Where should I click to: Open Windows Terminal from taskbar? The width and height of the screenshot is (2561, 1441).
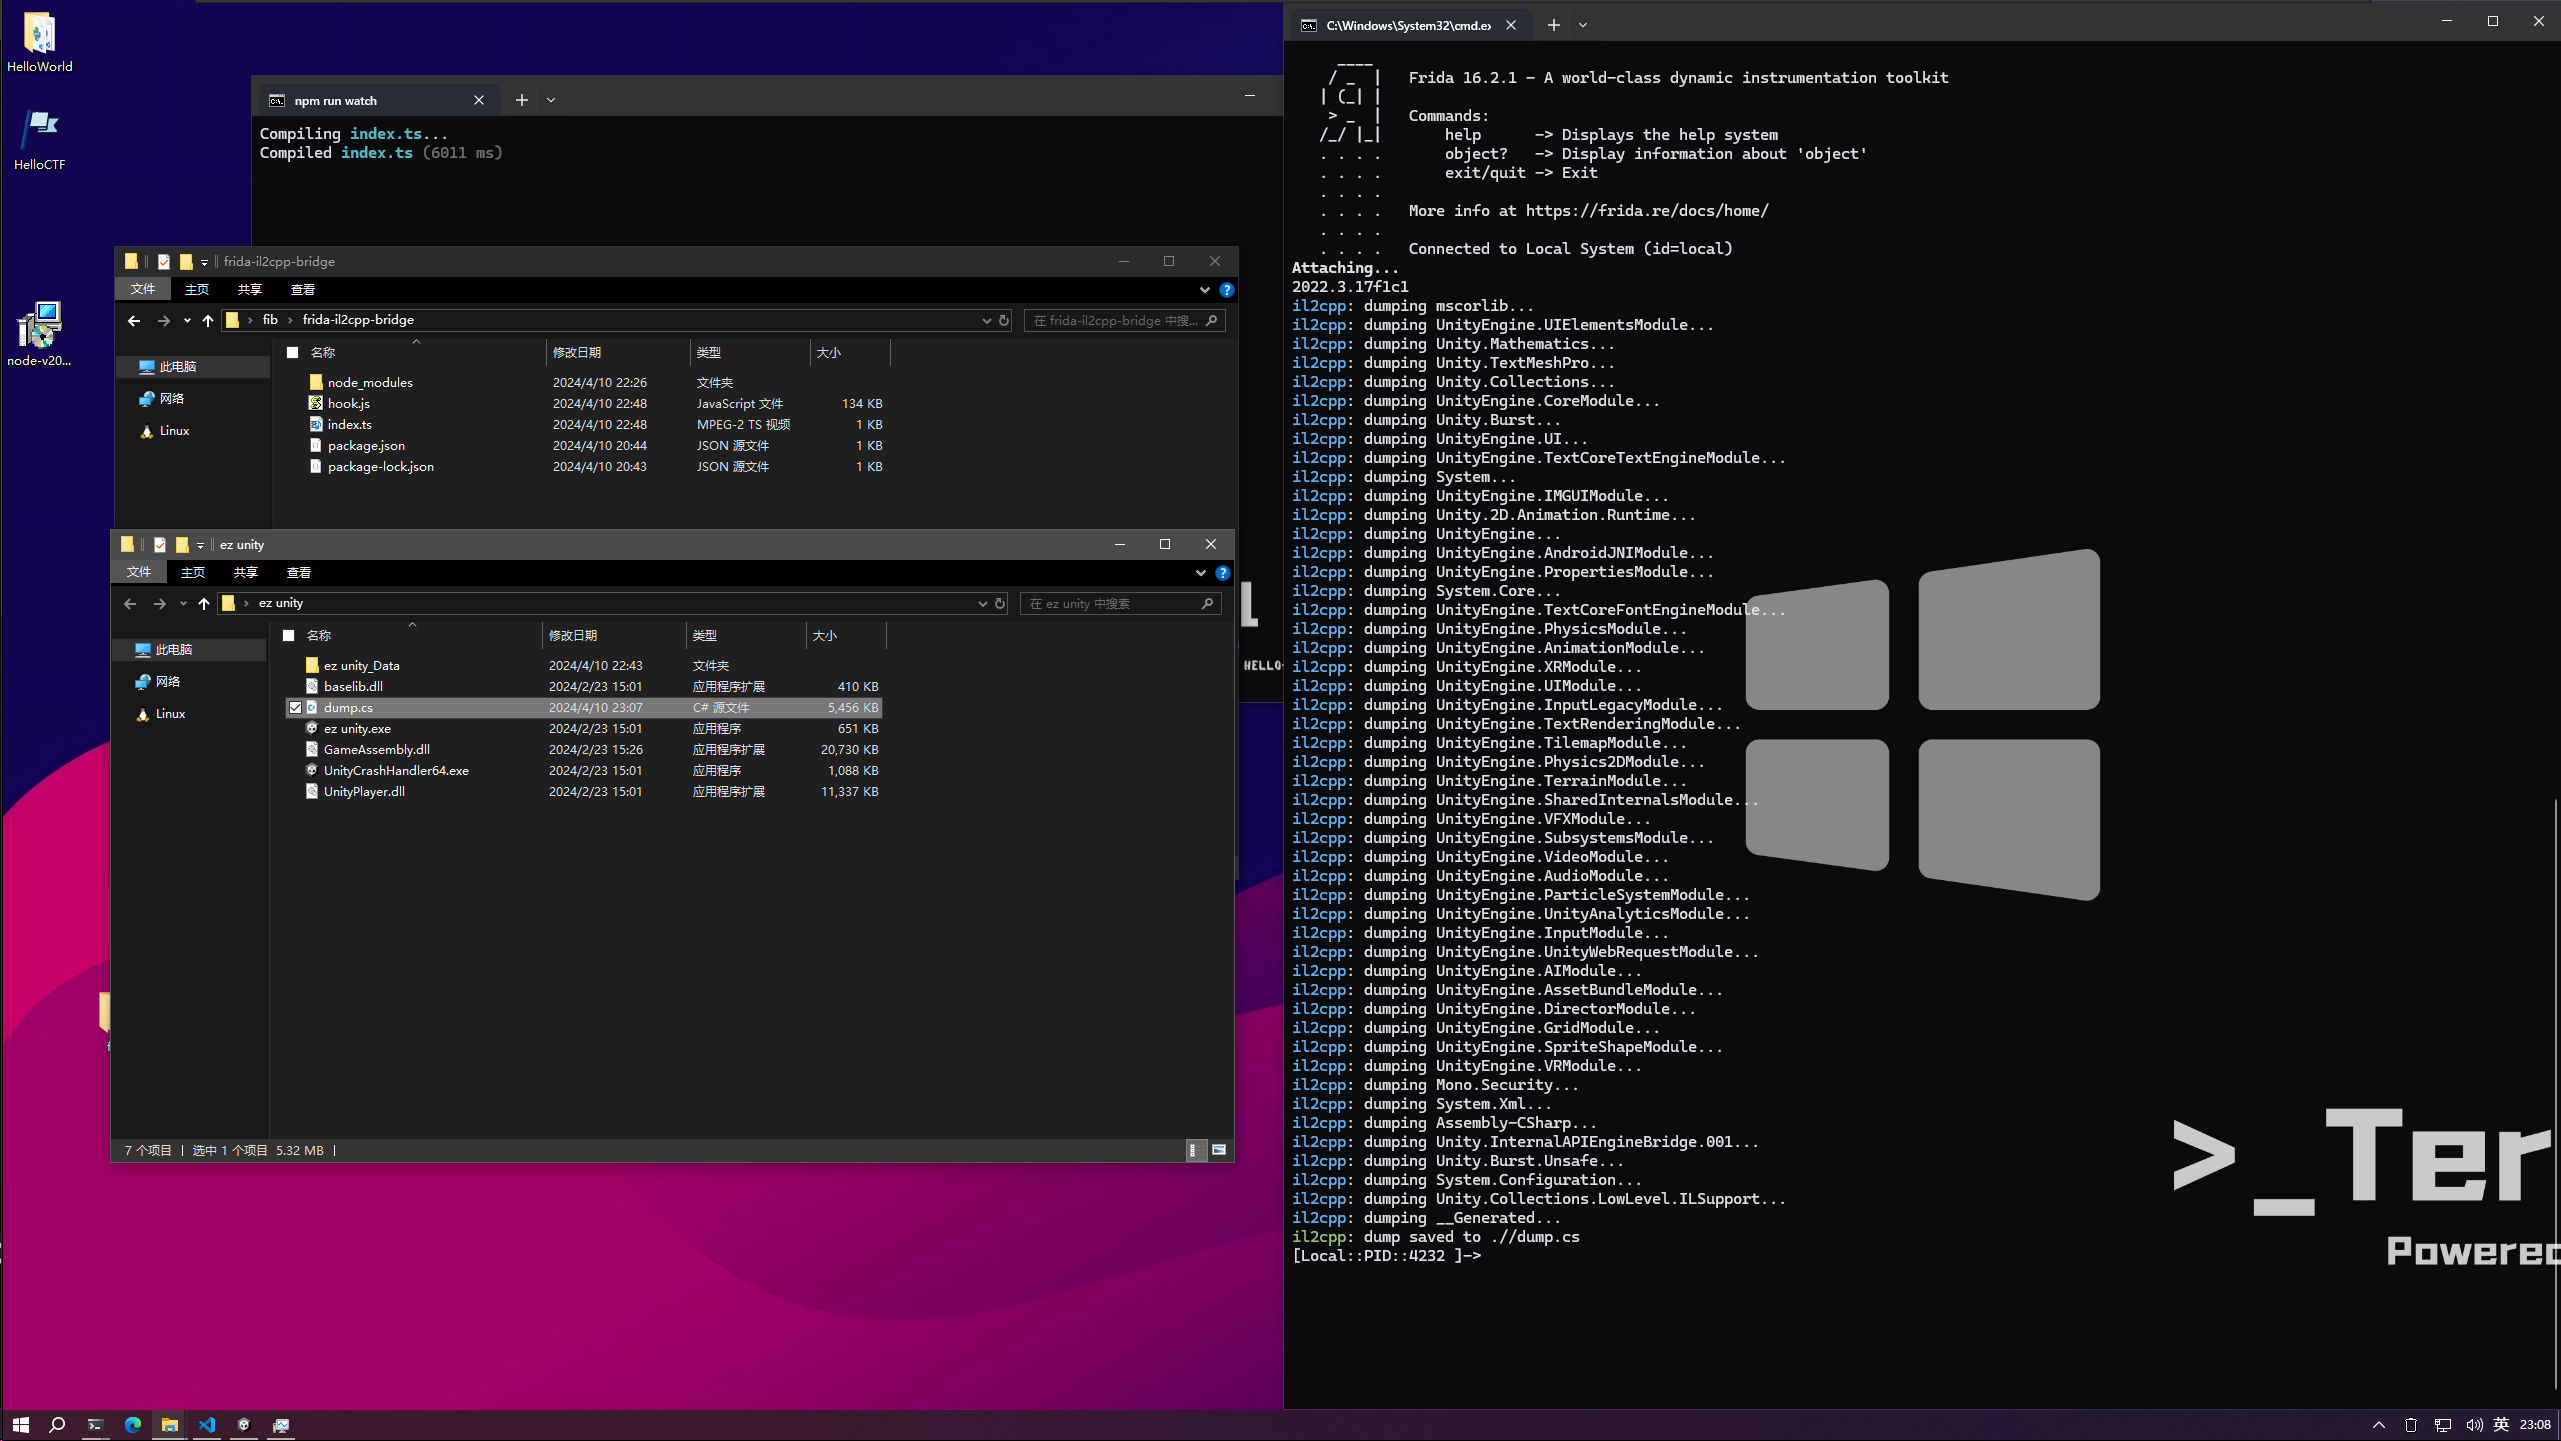[95, 1425]
